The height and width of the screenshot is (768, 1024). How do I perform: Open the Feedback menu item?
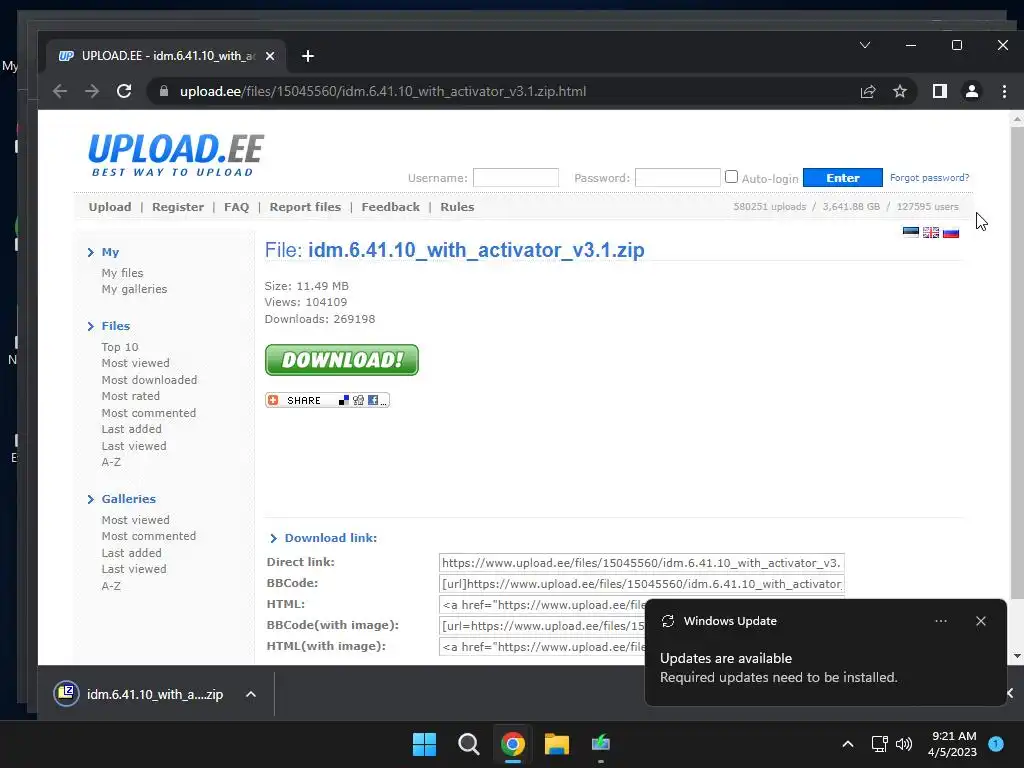[x=391, y=207]
